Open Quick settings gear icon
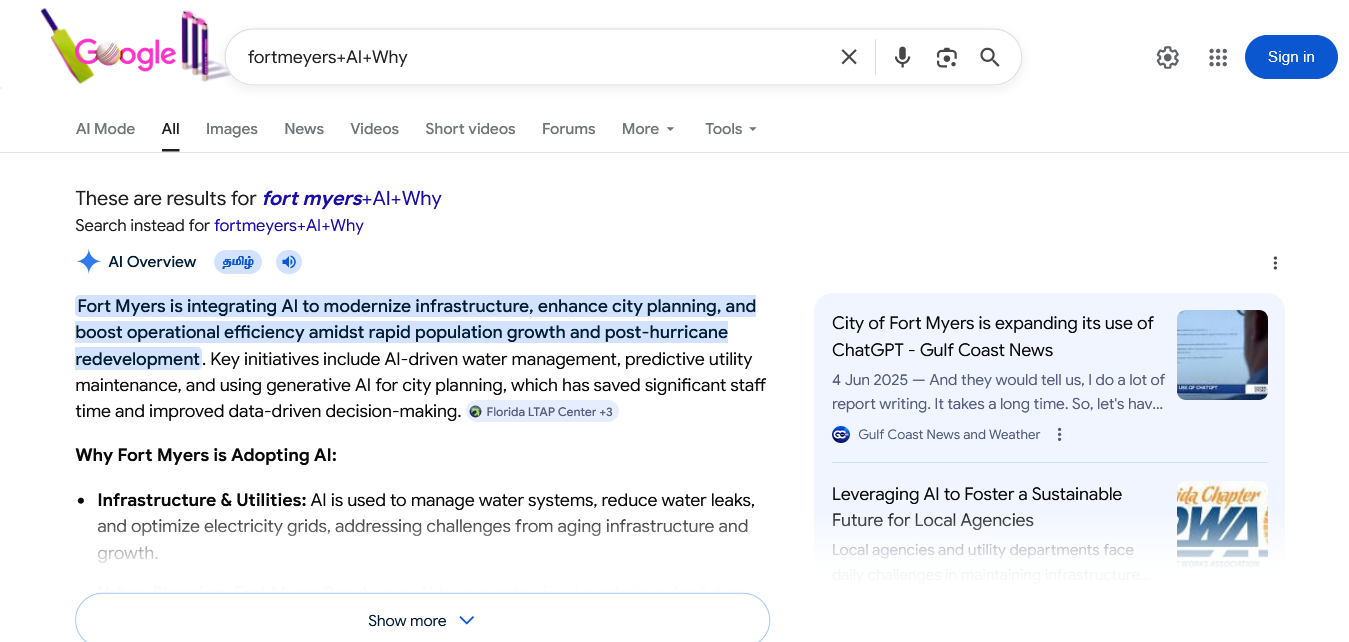 point(1167,57)
